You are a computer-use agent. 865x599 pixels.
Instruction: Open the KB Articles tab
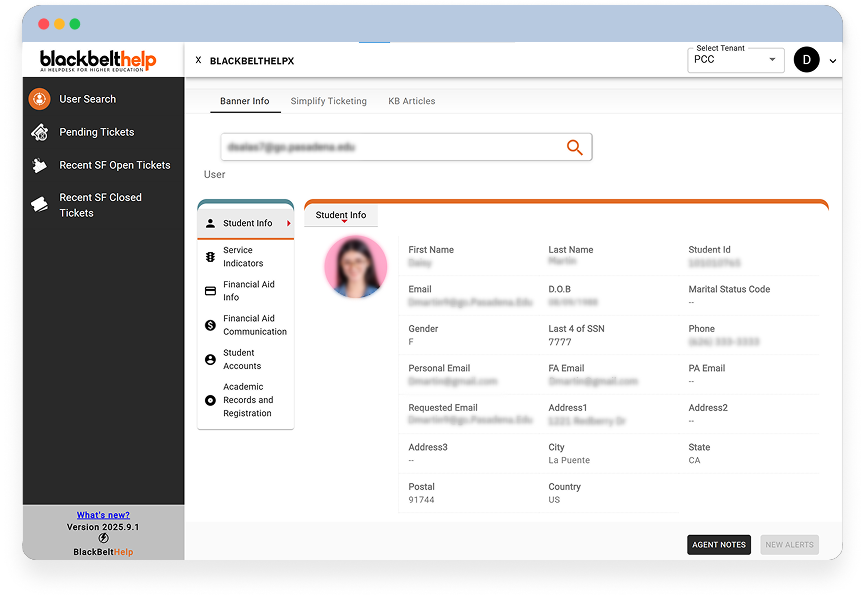(411, 101)
